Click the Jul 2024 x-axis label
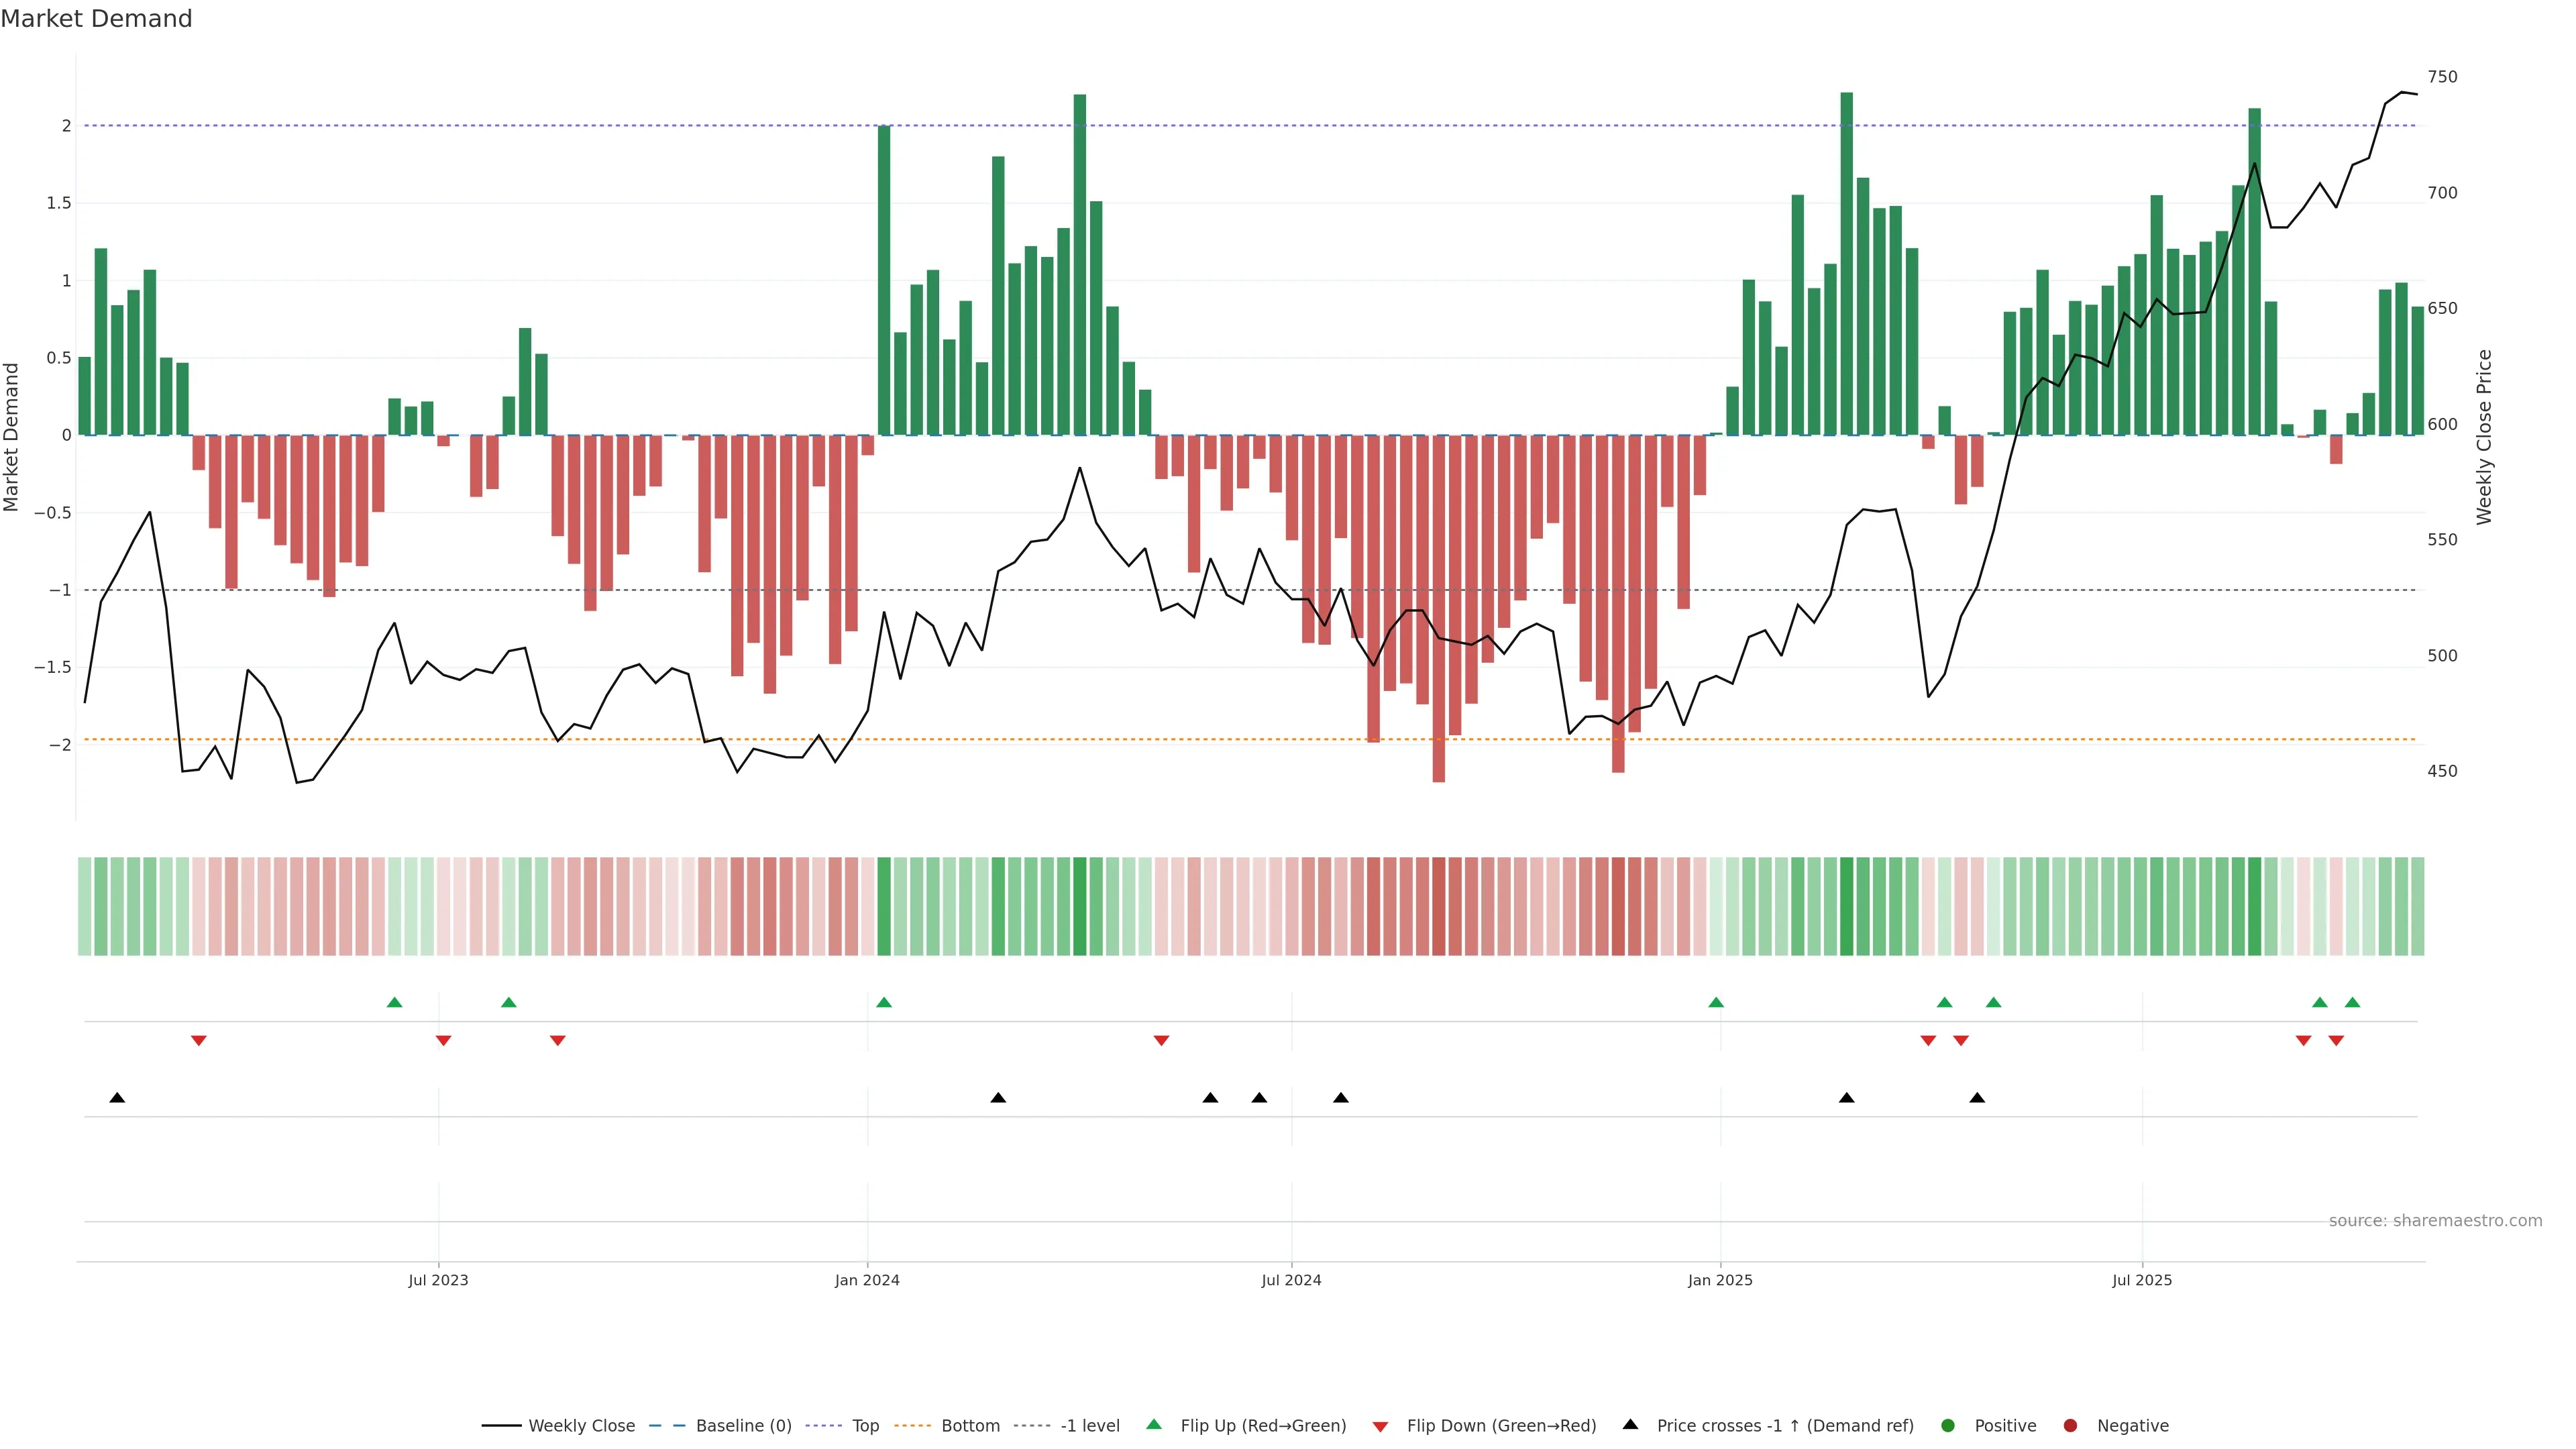This screenshot has width=2576, height=1449. [1291, 1280]
